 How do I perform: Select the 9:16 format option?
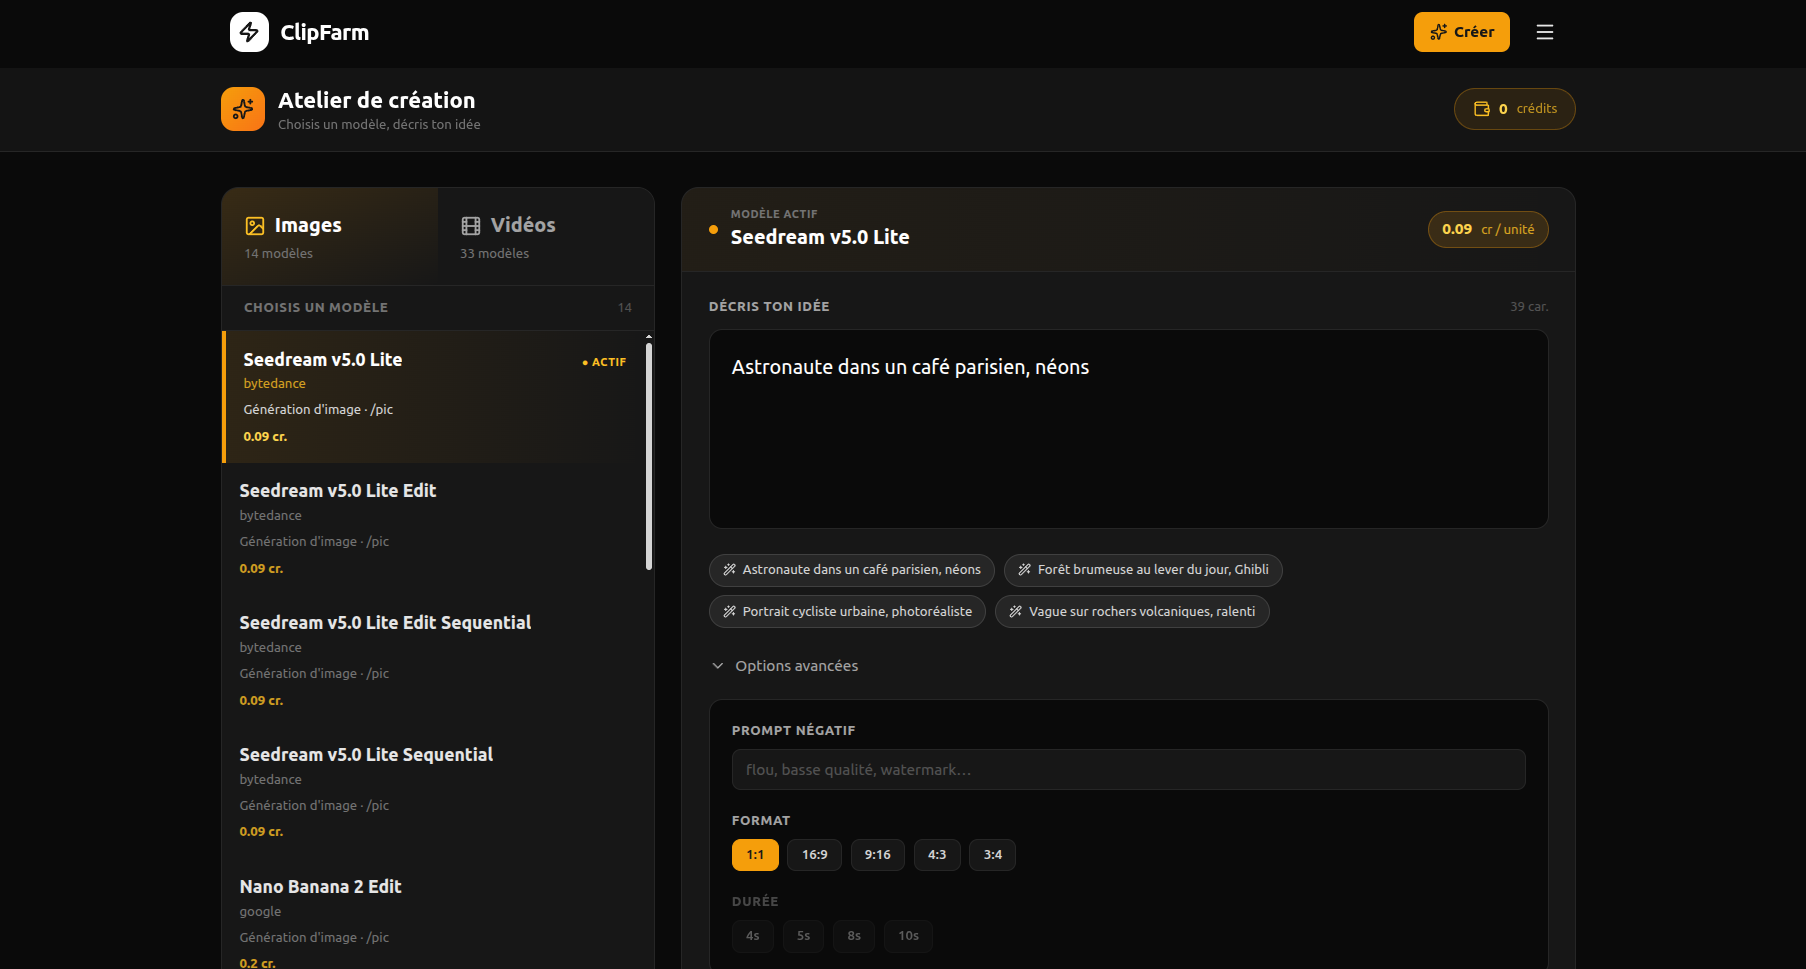[878, 855]
